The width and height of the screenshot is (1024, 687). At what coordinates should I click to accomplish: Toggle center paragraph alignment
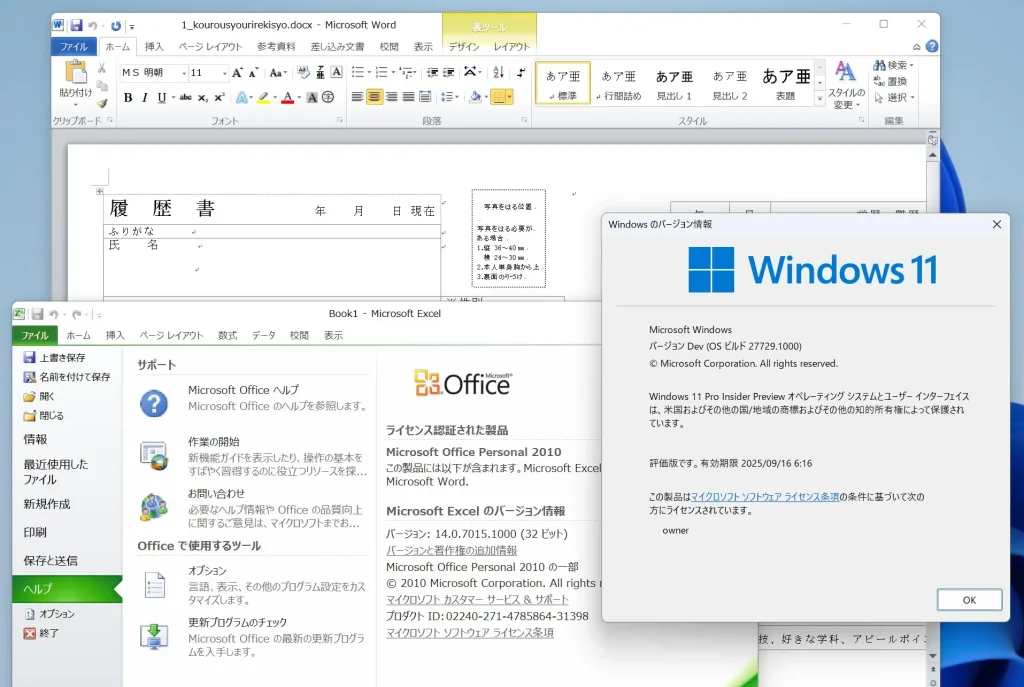point(374,97)
